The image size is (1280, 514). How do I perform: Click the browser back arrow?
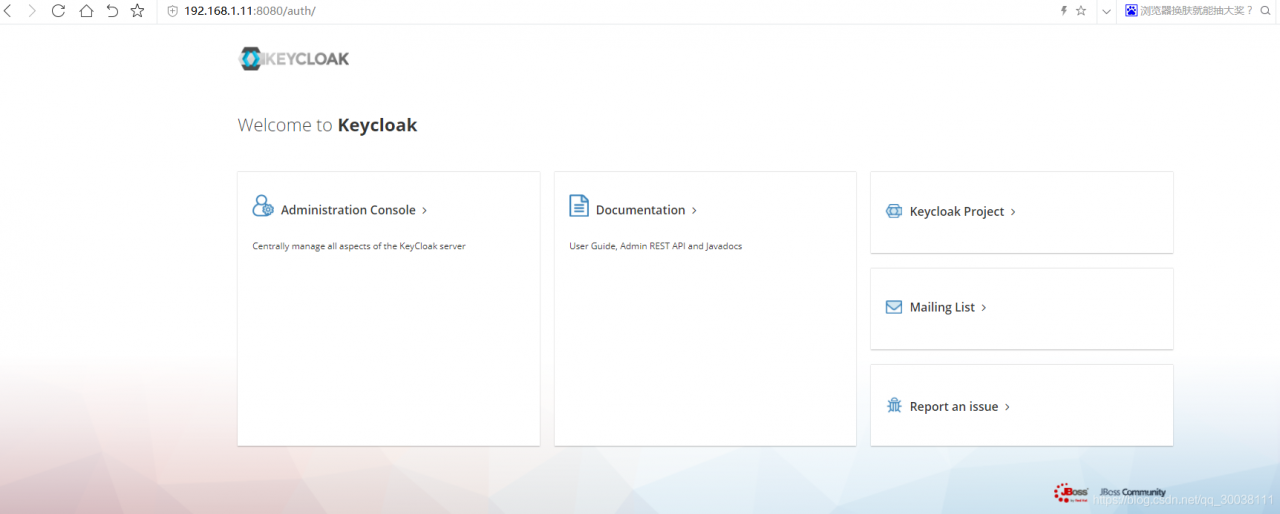click(x=7, y=11)
